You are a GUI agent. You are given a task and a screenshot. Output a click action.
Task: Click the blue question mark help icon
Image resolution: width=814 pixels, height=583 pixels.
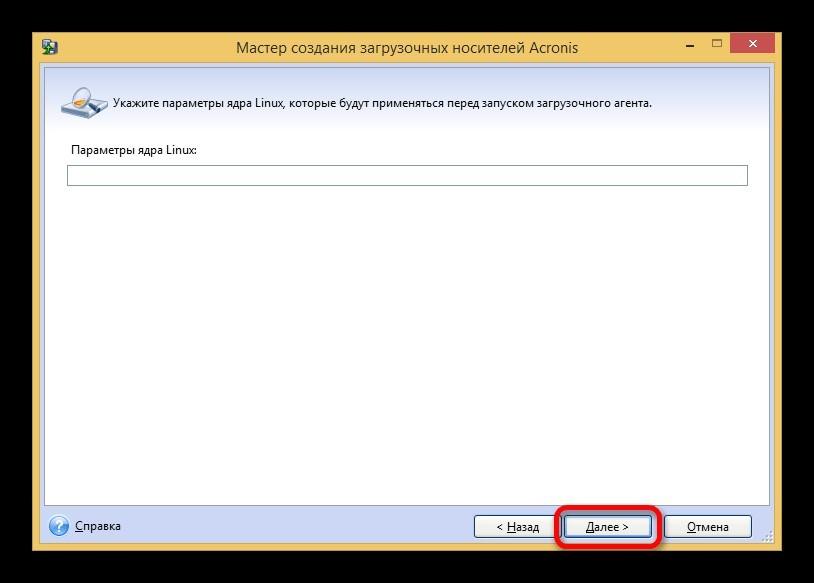(x=59, y=526)
